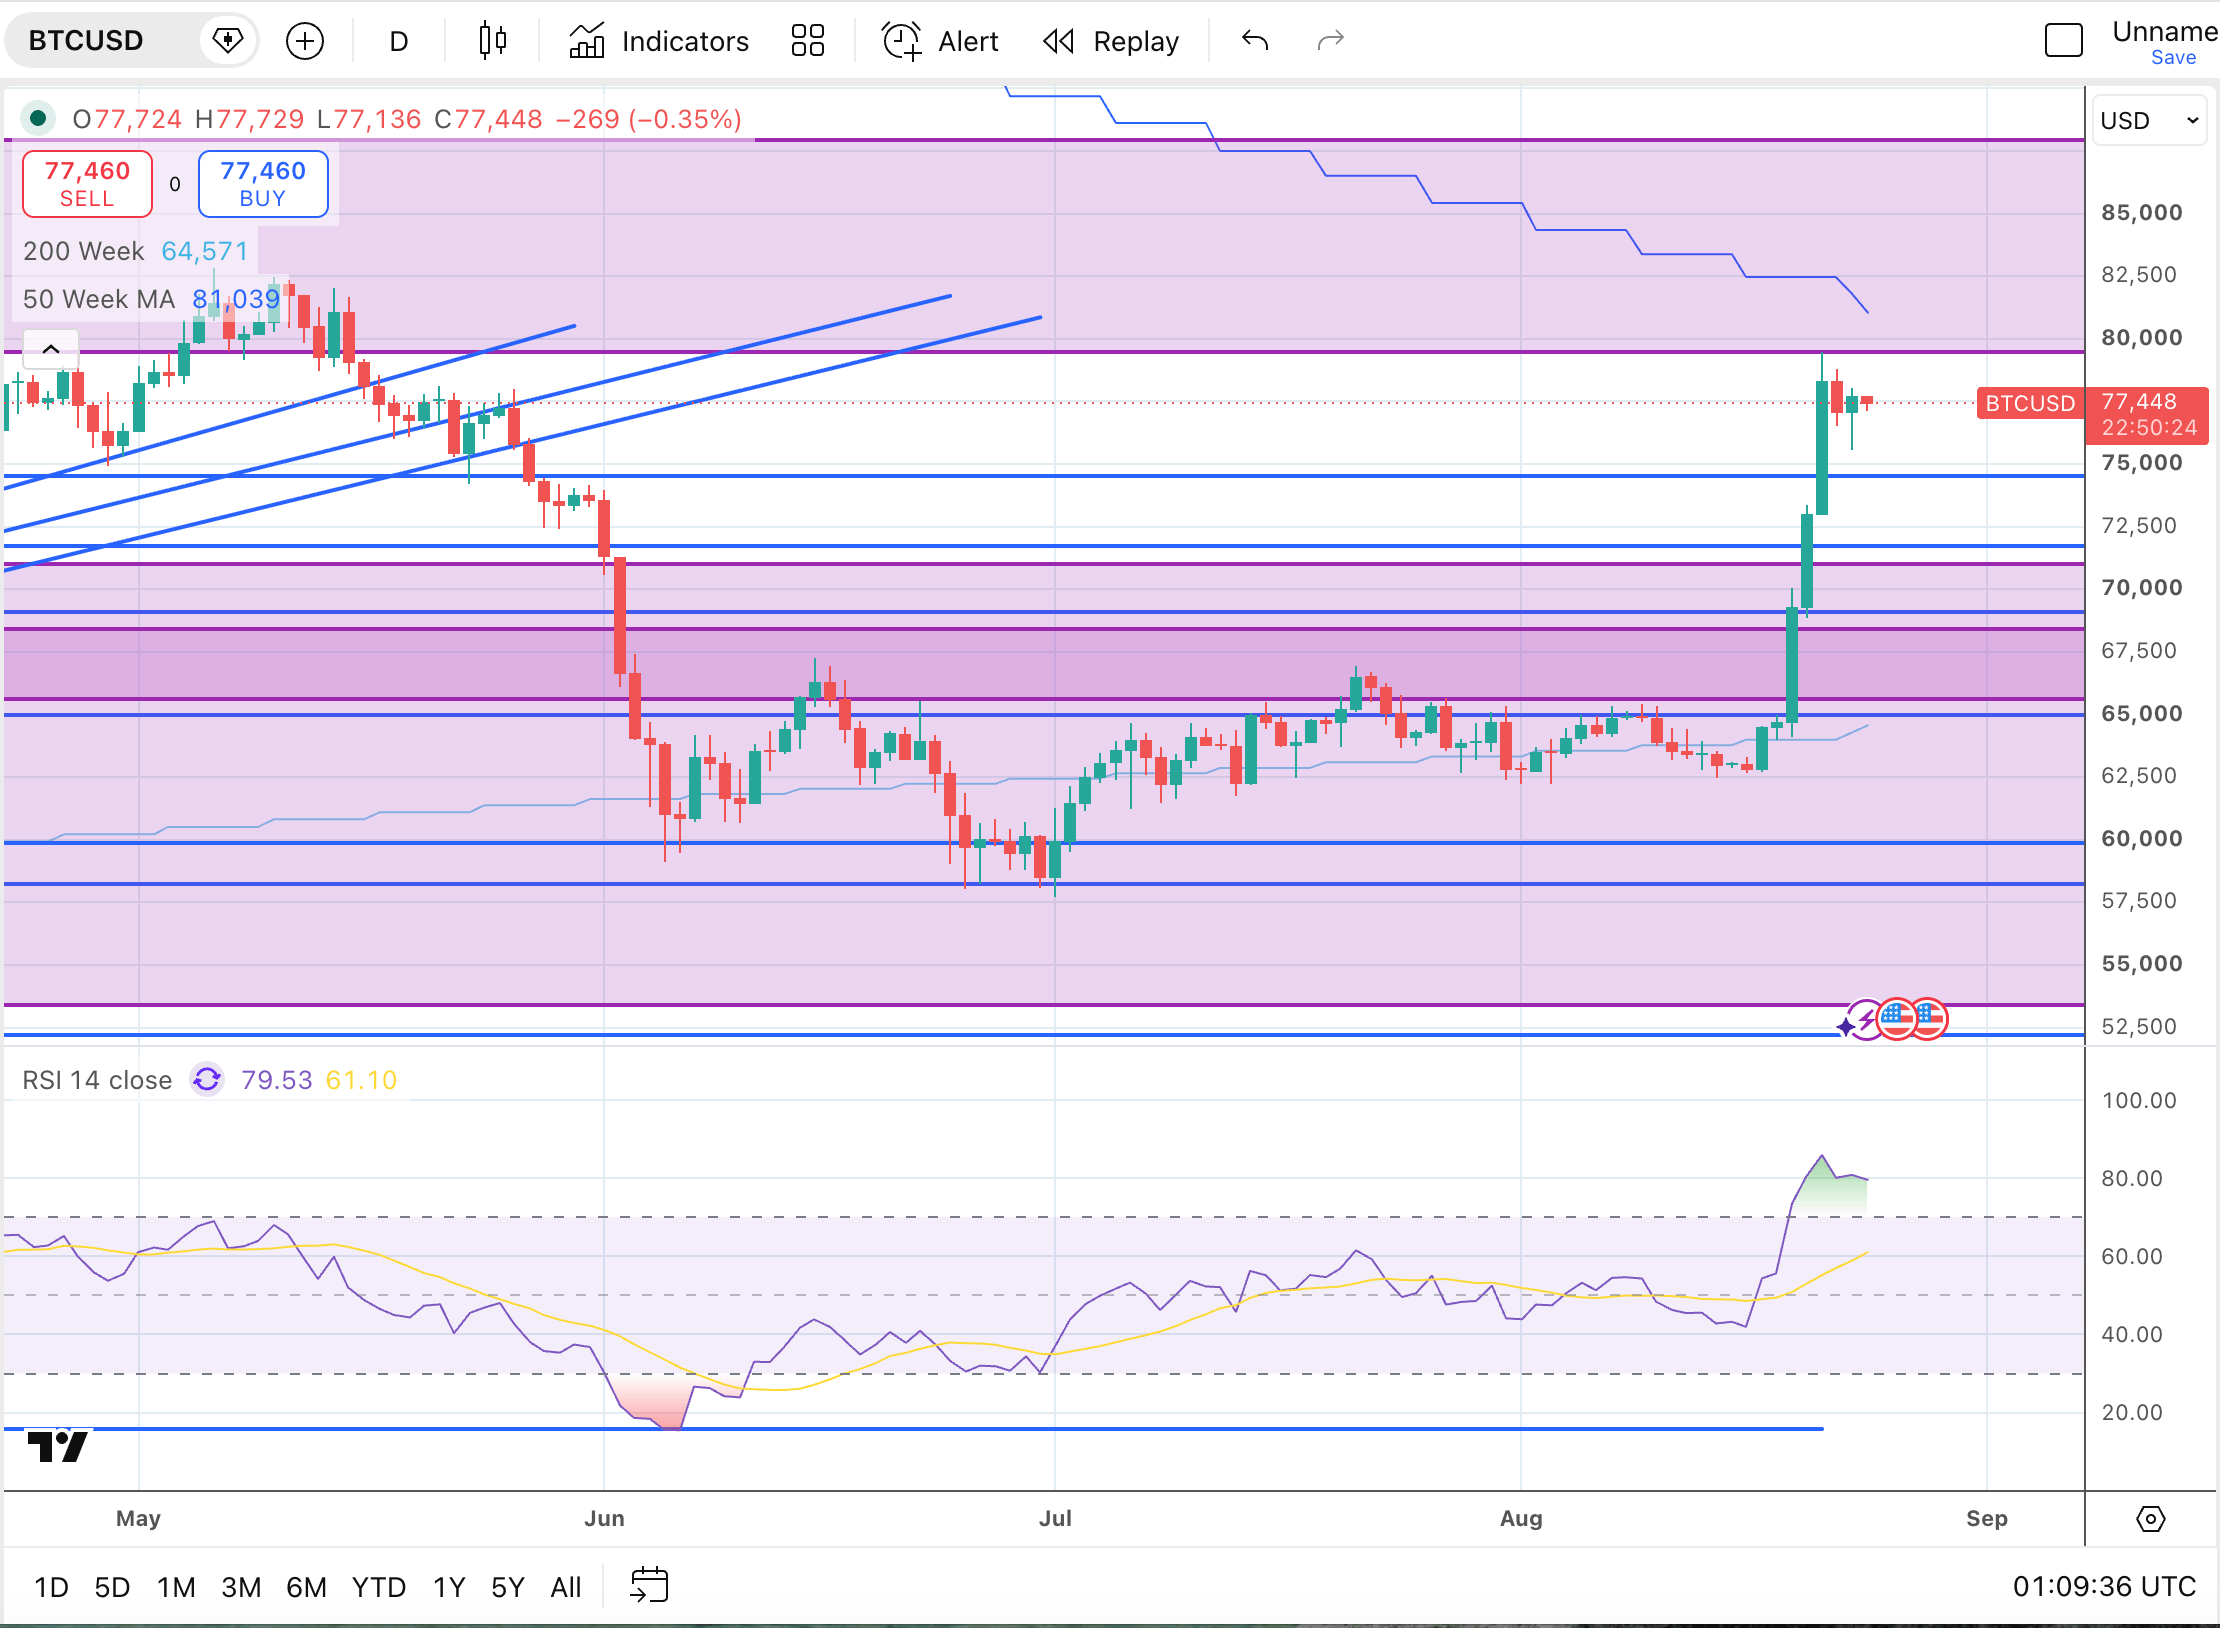This screenshot has width=2220, height=1628.
Task: Add a symbol to compare with plus icon
Action: (305, 41)
